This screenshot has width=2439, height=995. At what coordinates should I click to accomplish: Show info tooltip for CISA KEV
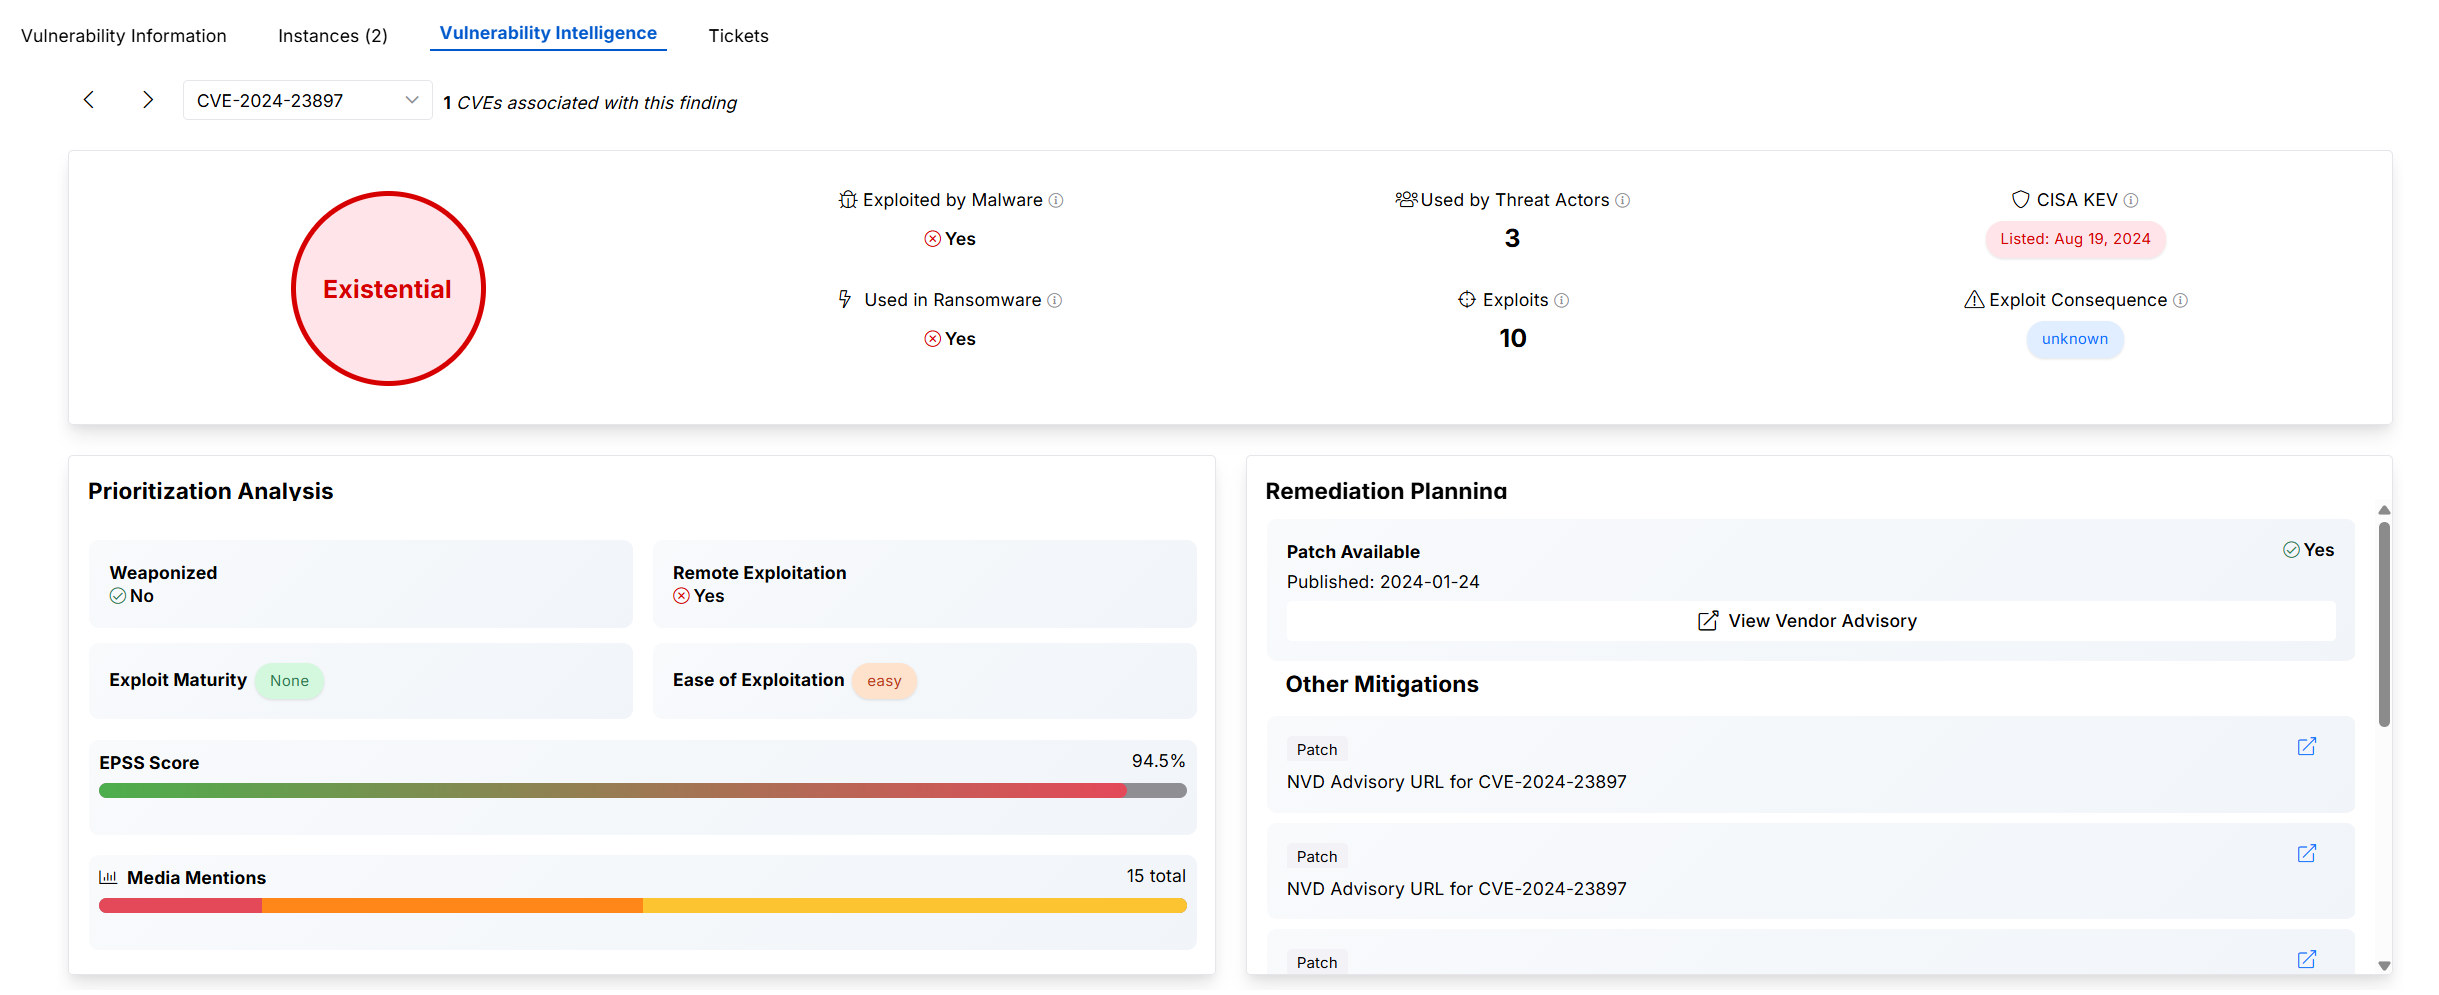[x=2131, y=201]
